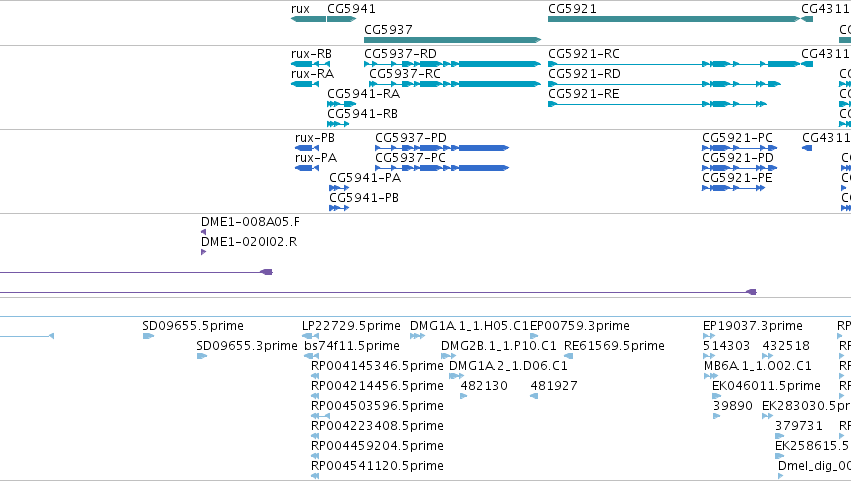Click the rux-PB protein label
Screen dimensions: 851x481
pos(315,138)
